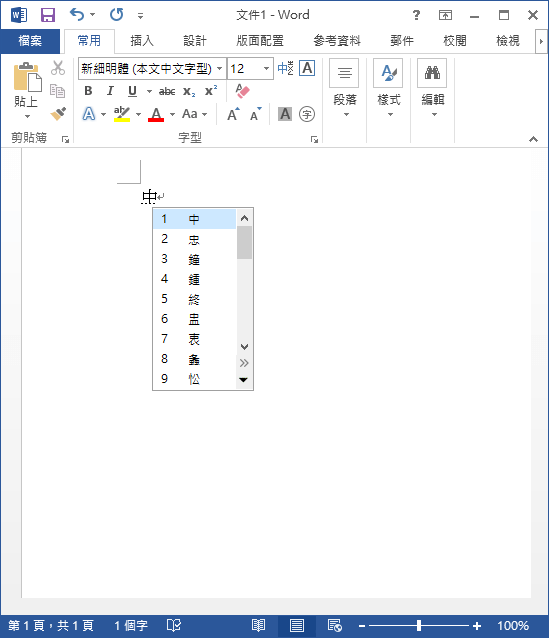
Task: Open the Change Case Aa menu
Action: point(195,114)
